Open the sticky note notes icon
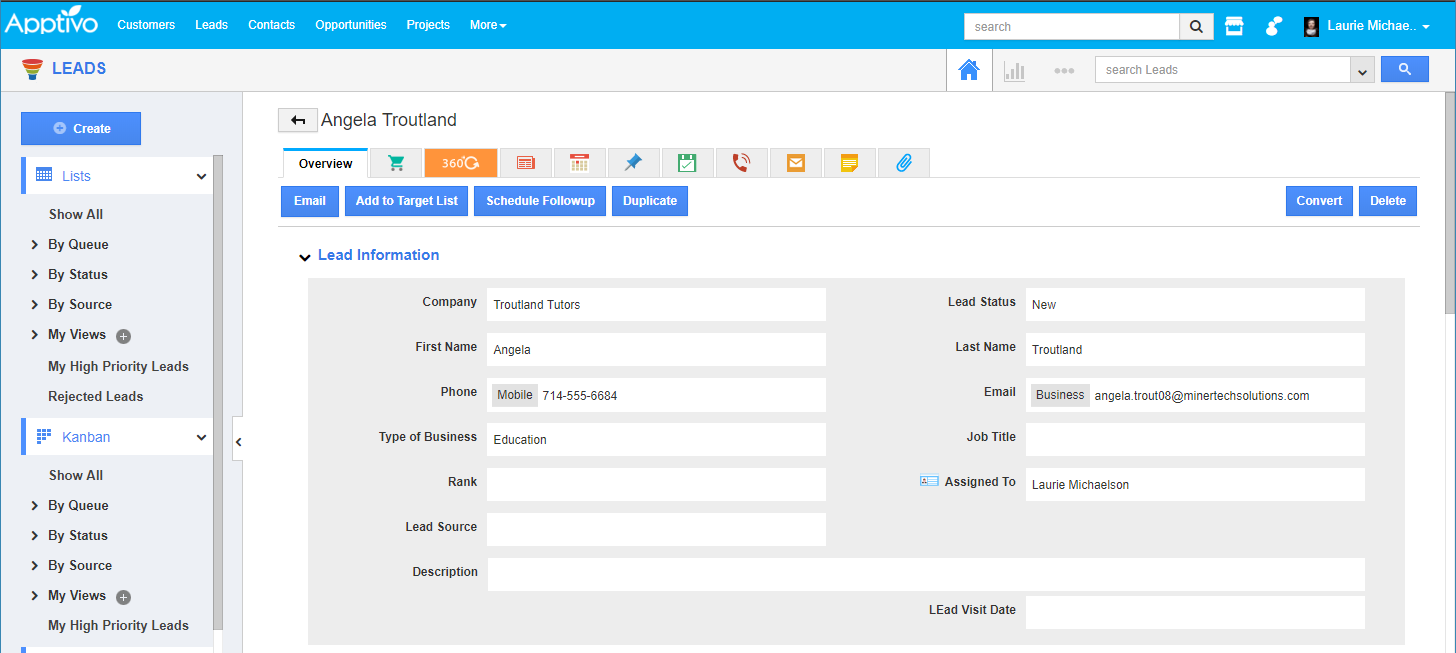Image resolution: width=1456 pixels, height=653 pixels. point(849,162)
